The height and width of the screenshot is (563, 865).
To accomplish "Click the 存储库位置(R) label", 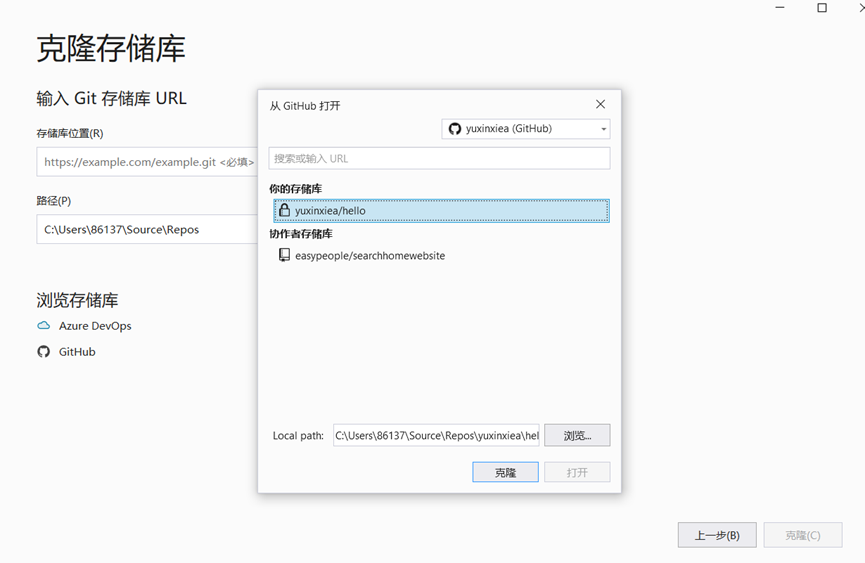I will point(70,133).
